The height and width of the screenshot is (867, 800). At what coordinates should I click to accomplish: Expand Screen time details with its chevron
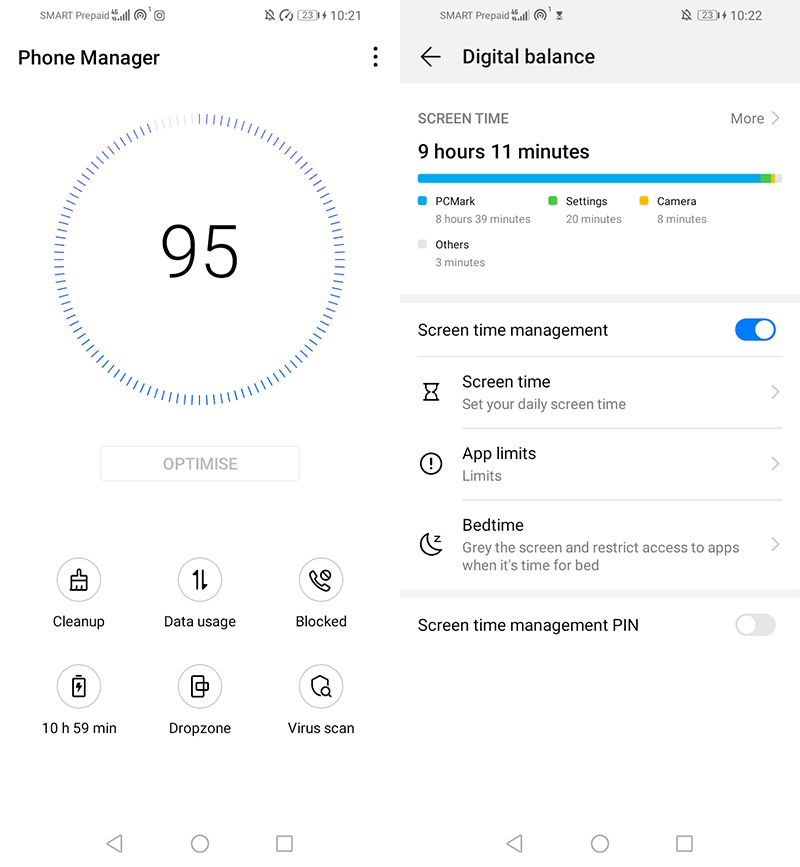(x=777, y=392)
